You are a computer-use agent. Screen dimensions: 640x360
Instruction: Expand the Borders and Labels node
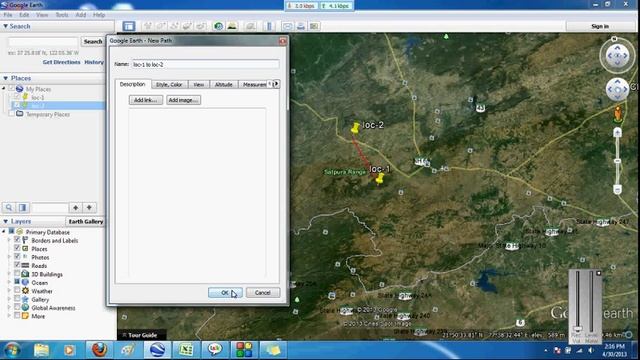tap(9, 240)
